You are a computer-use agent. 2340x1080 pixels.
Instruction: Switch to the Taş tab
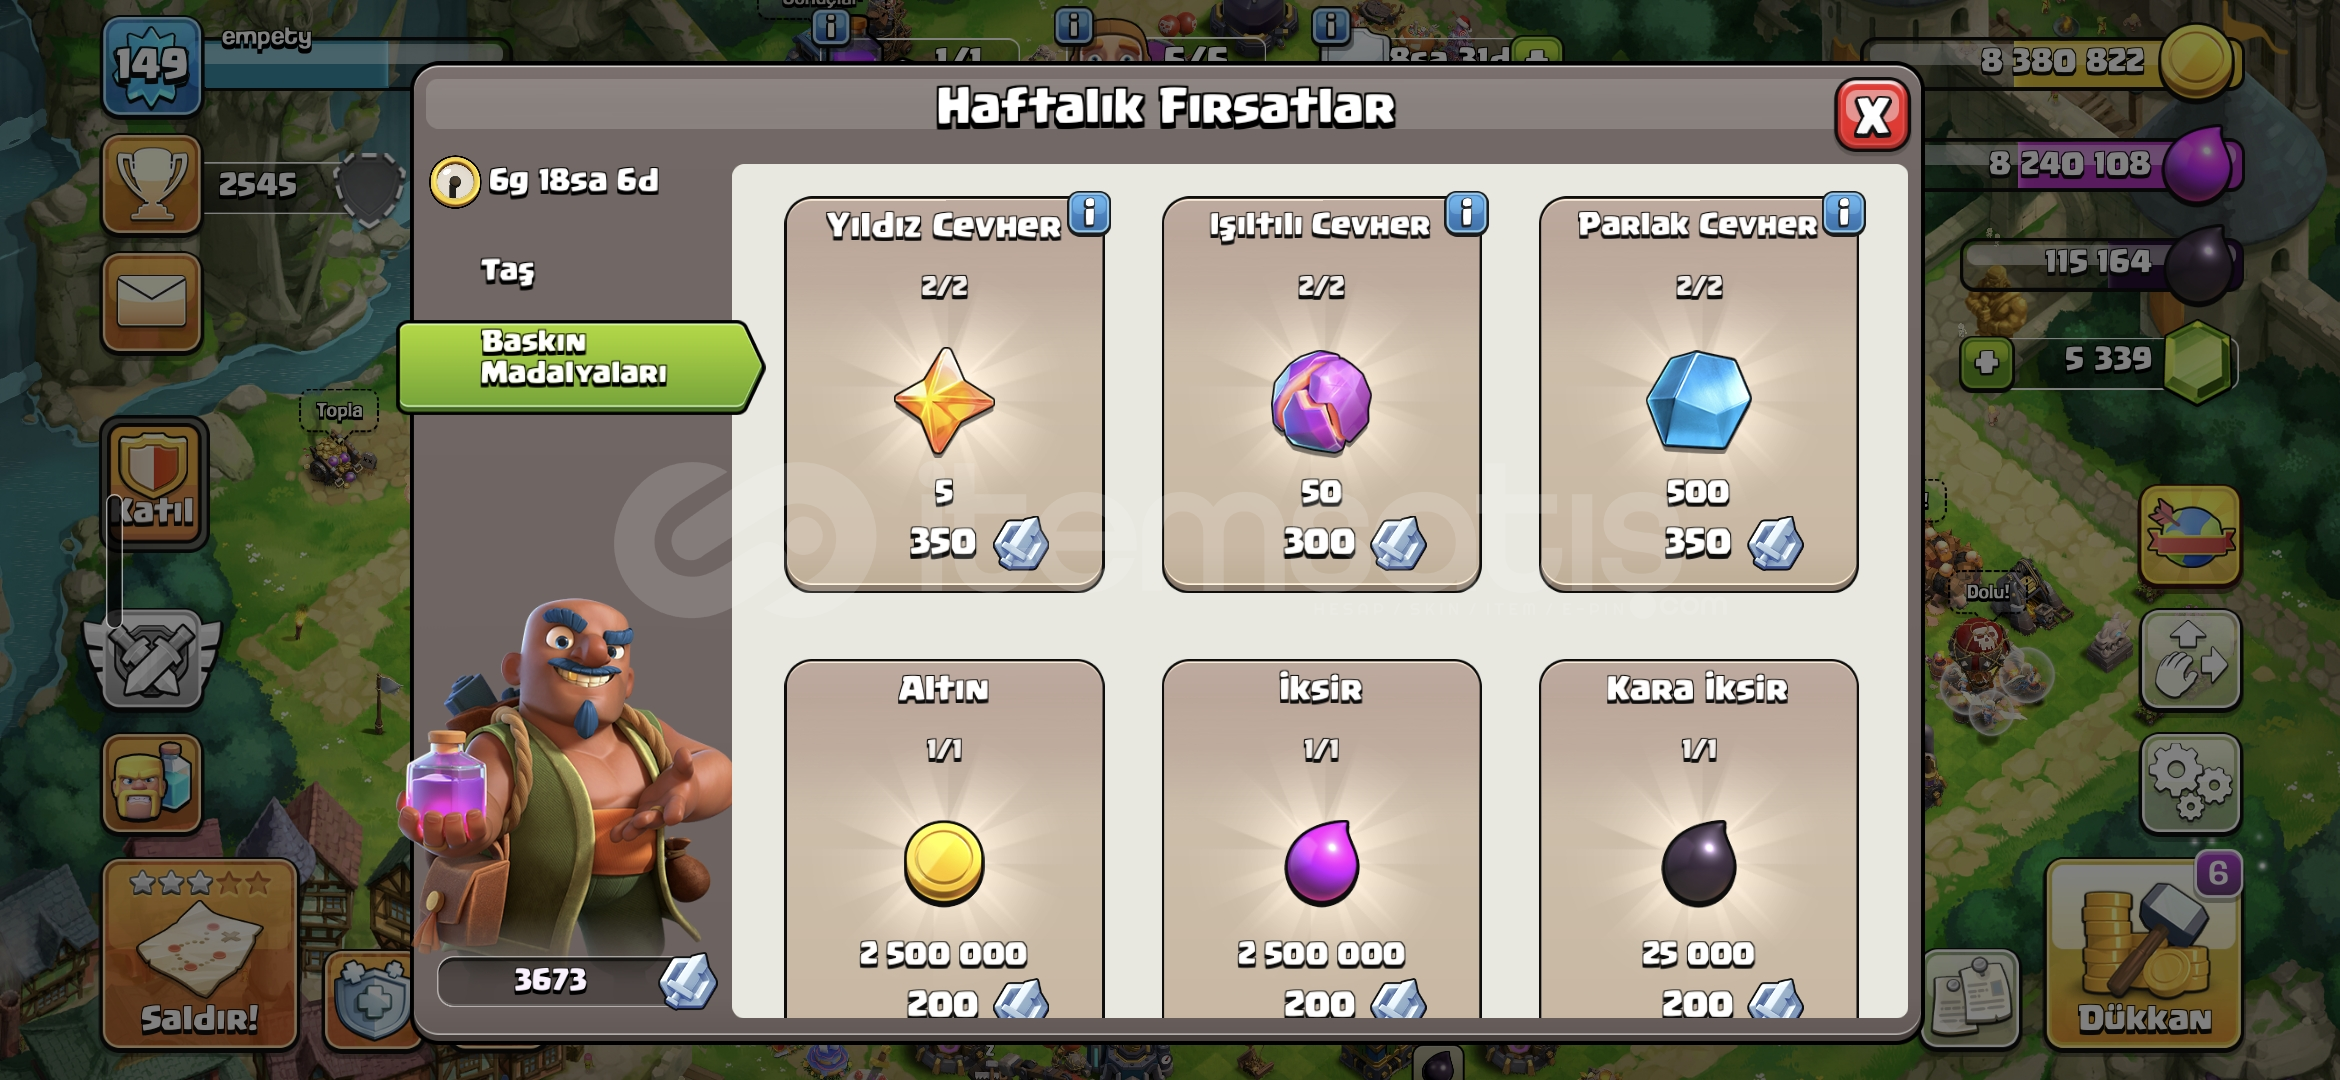(508, 270)
